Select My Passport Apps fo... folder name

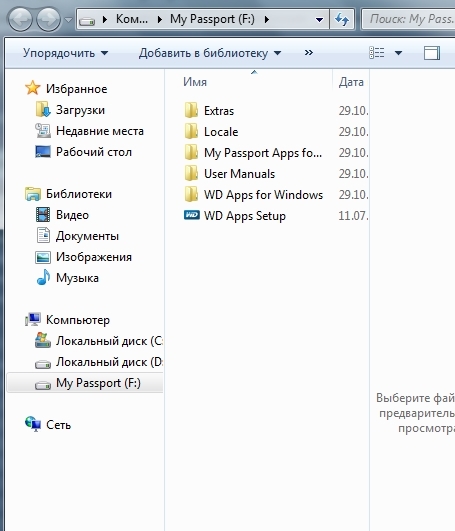(263, 153)
